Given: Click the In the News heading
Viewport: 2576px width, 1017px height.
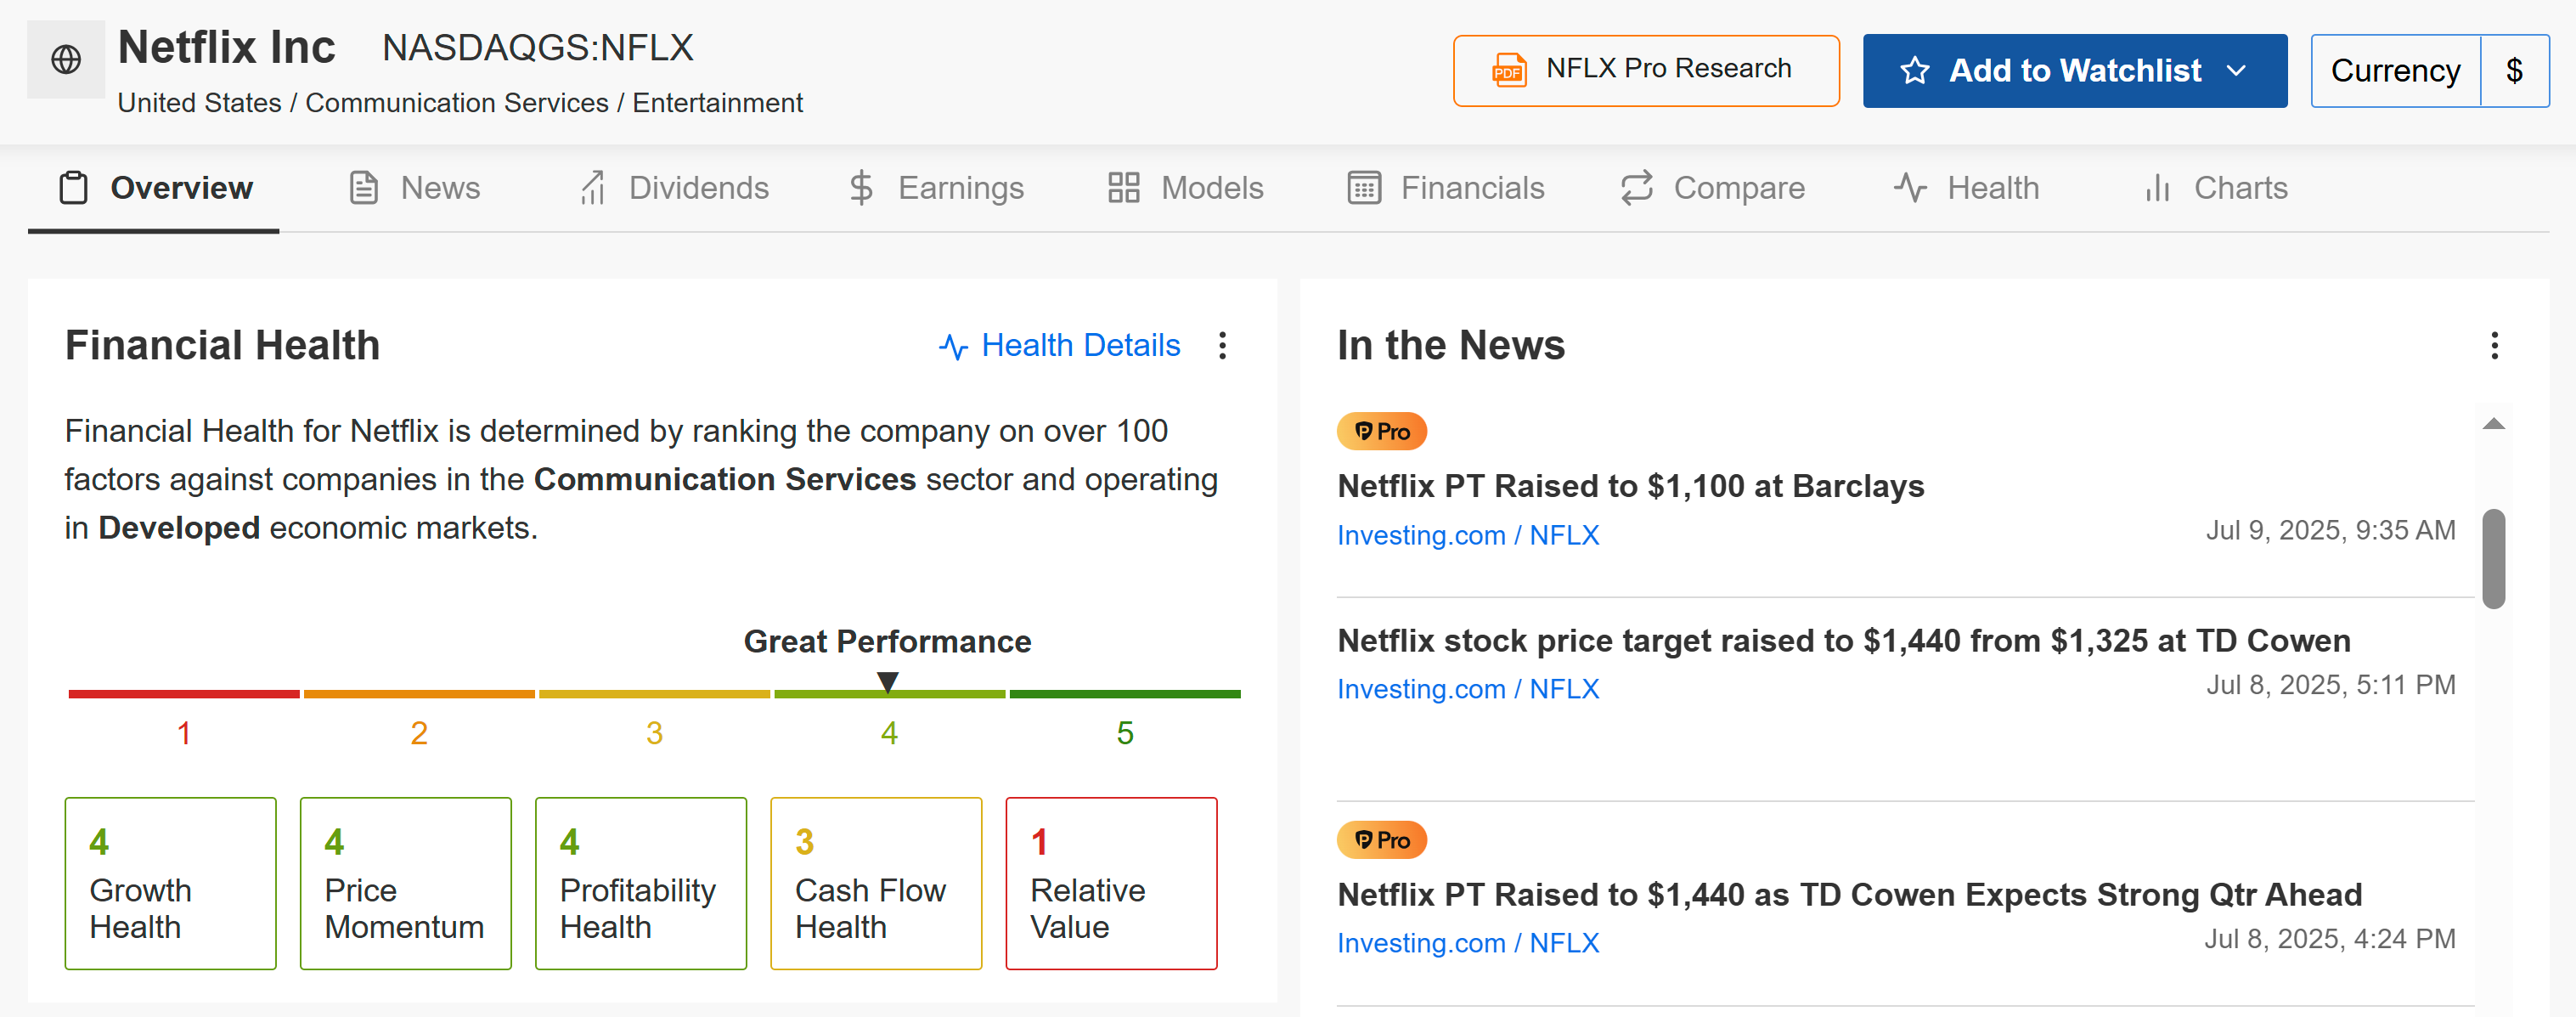Looking at the screenshot, I should [1450, 346].
